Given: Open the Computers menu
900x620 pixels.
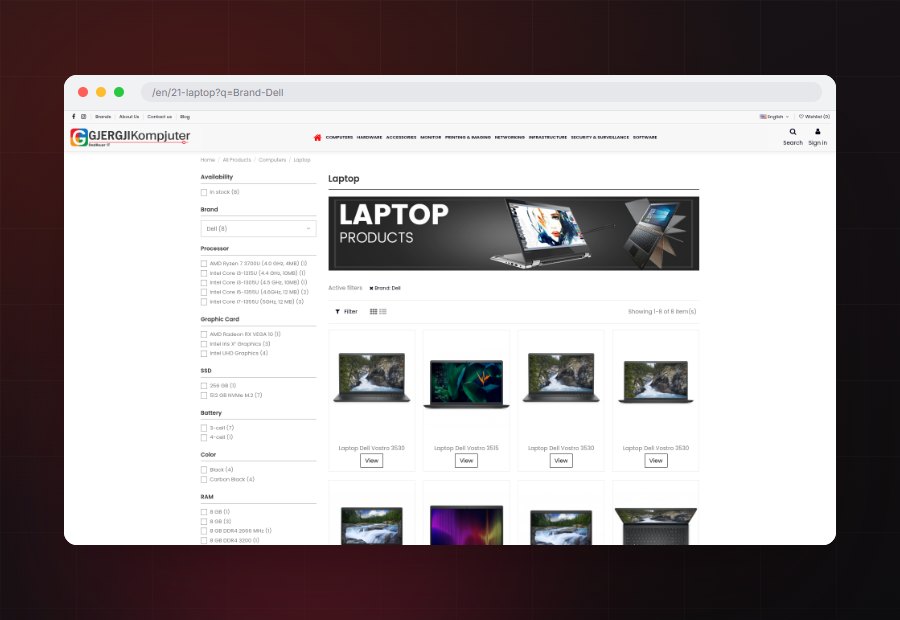Looking at the screenshot, I should 339,138.
